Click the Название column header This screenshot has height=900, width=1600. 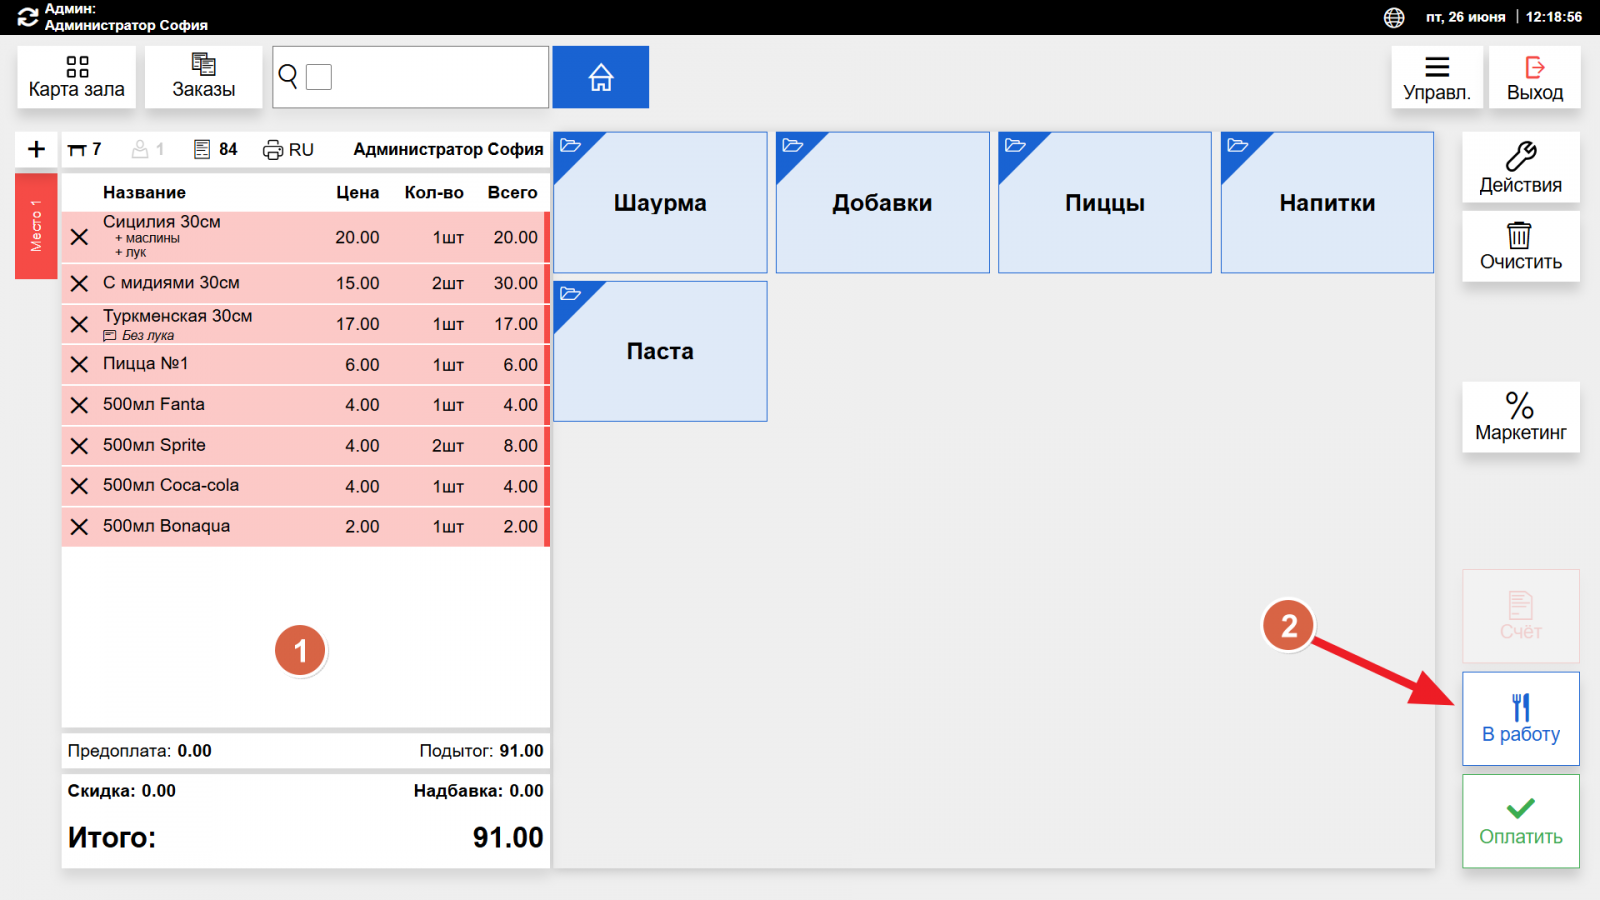[144, 193]
